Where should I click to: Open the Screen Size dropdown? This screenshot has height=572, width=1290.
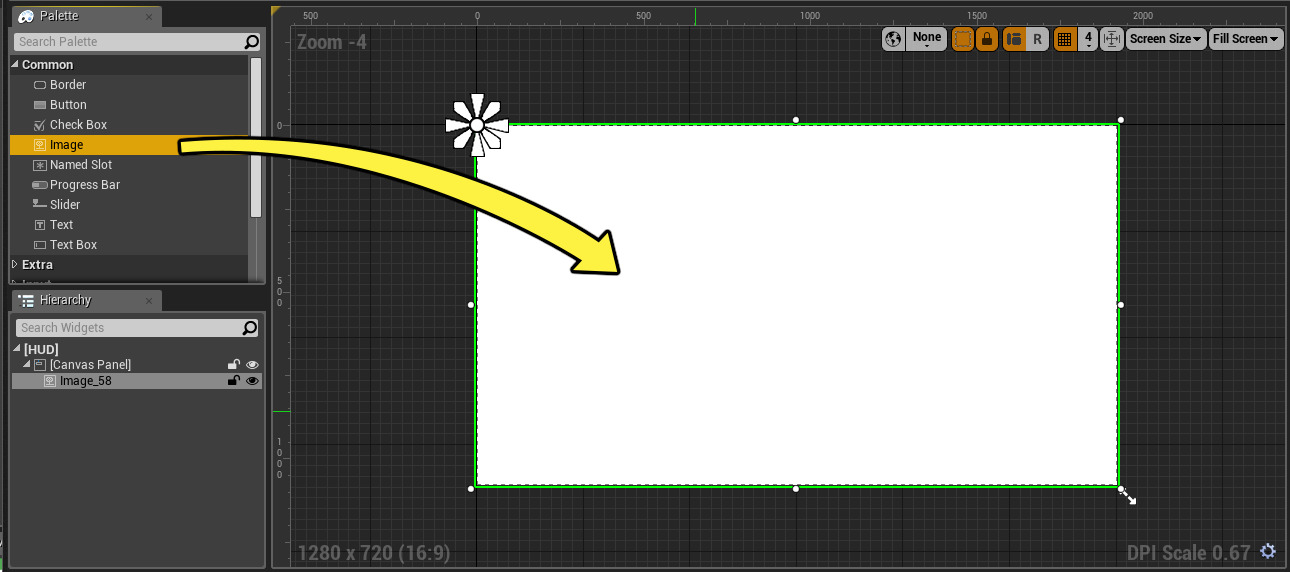pos(1166,39)
